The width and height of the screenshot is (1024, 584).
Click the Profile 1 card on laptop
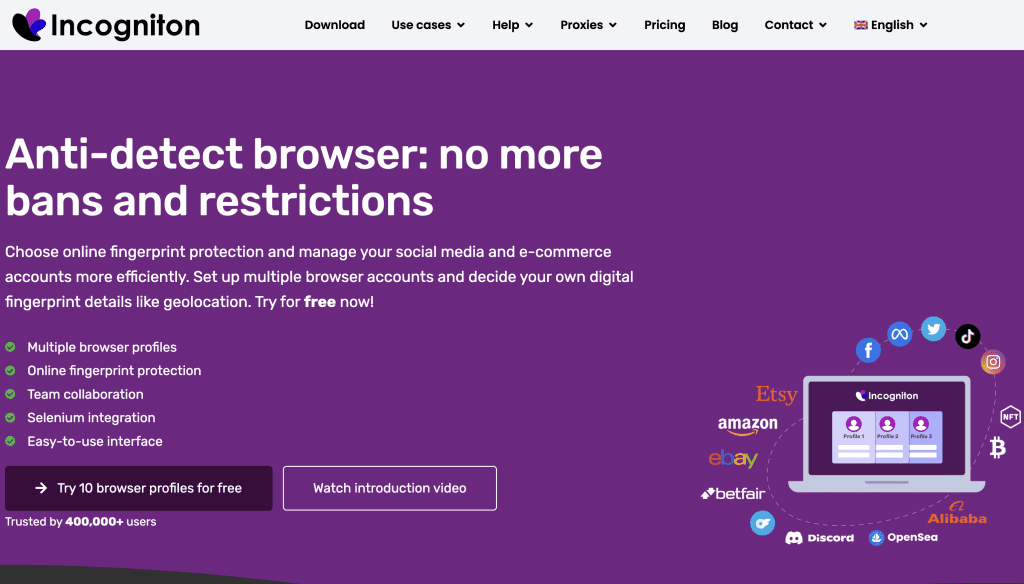point(853,436)
